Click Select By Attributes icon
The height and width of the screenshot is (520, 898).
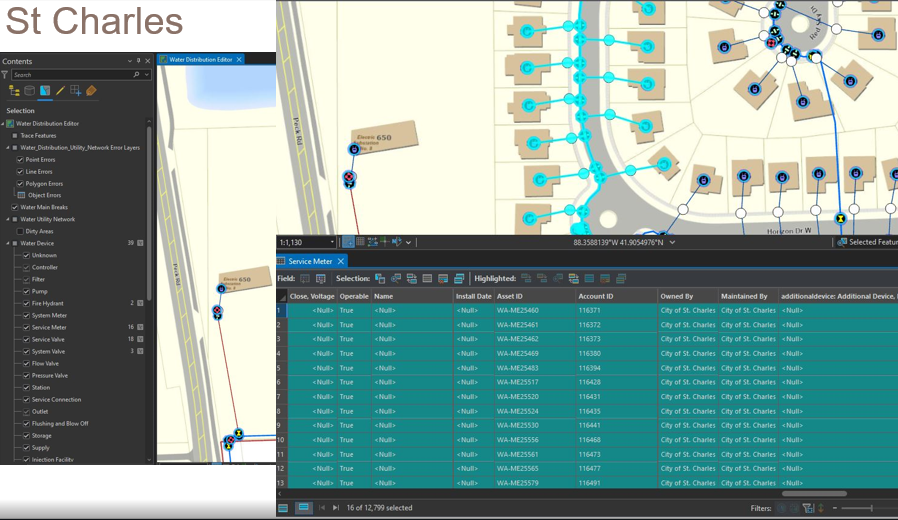pyautogui.click(x=380, y=278)
